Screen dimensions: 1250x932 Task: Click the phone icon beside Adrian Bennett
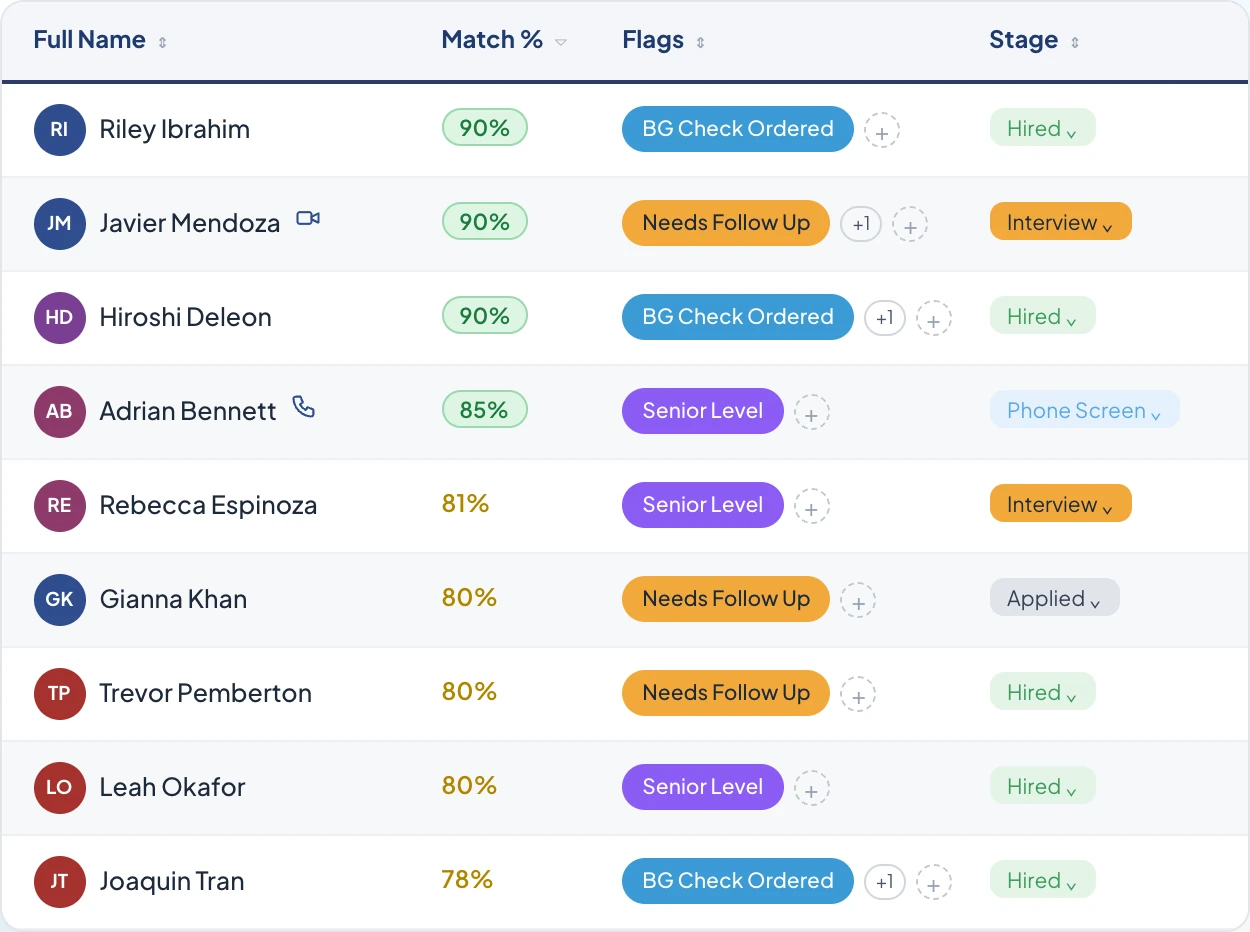[304, 406]
